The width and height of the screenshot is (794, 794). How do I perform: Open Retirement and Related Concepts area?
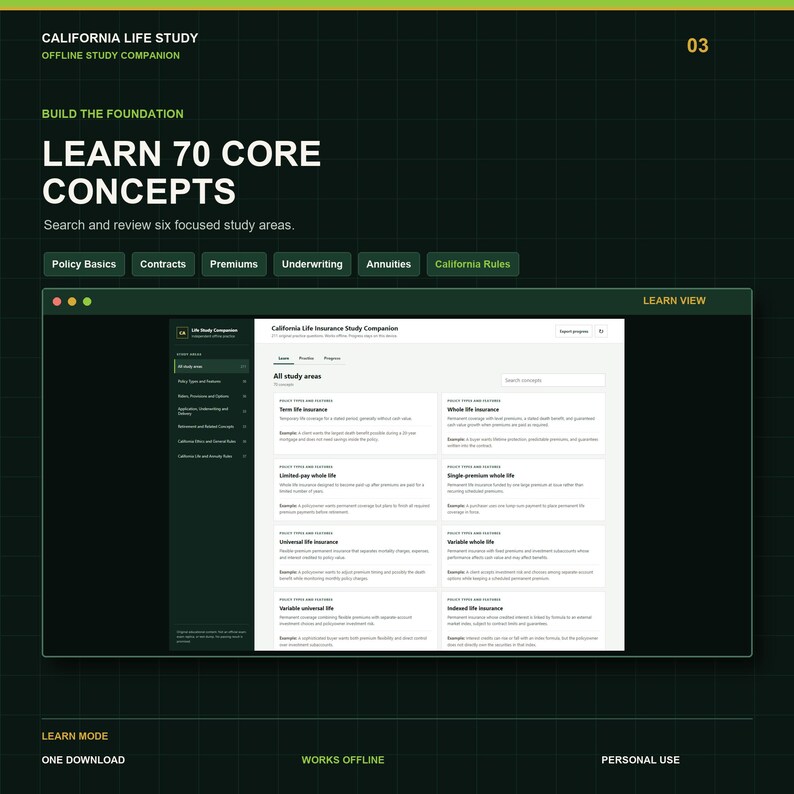(x=211, y=426)
